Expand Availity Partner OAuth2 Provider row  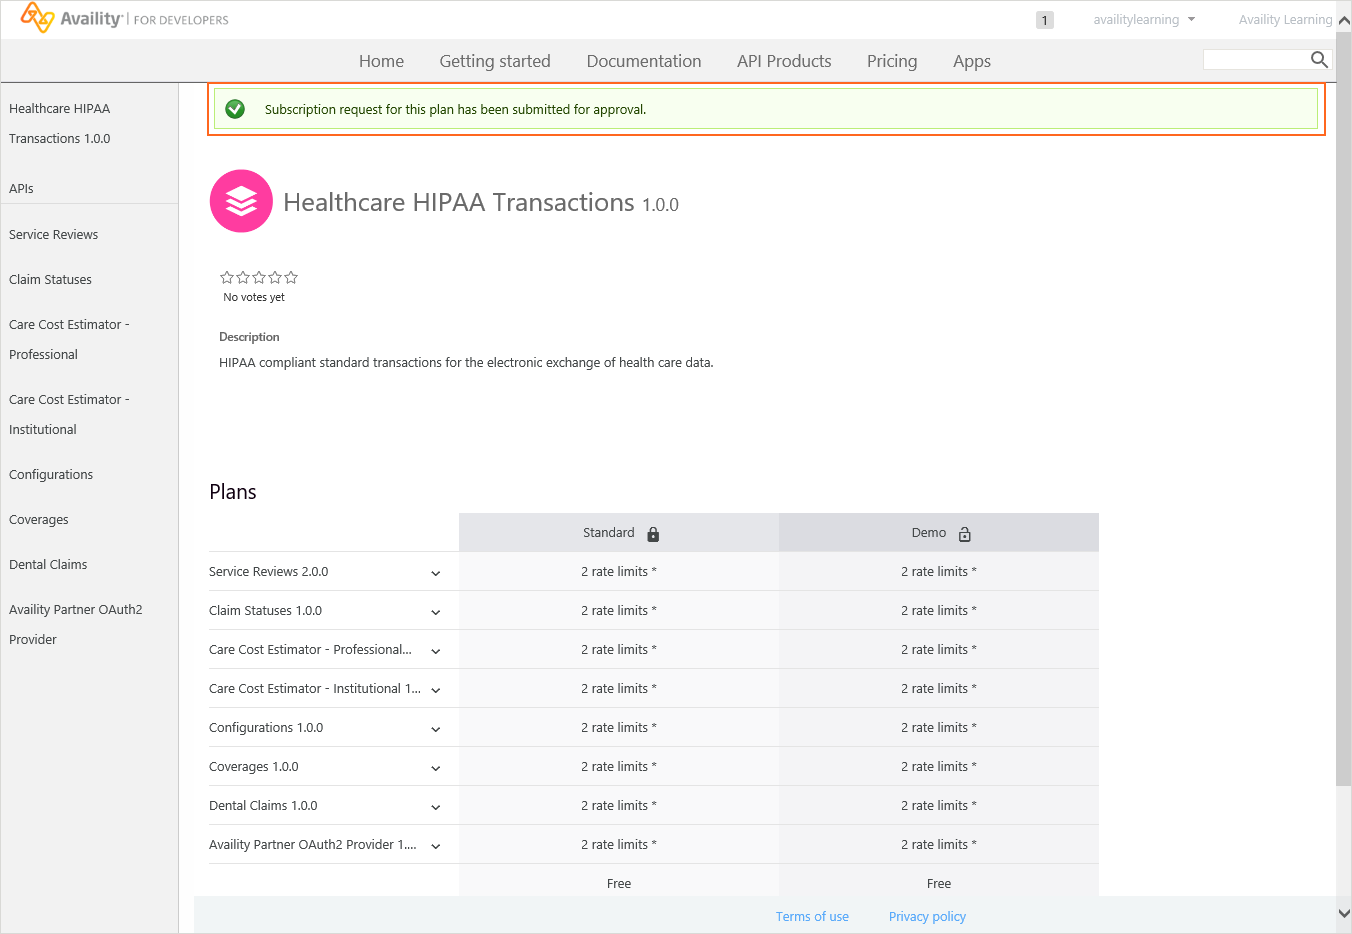(436, 846)
